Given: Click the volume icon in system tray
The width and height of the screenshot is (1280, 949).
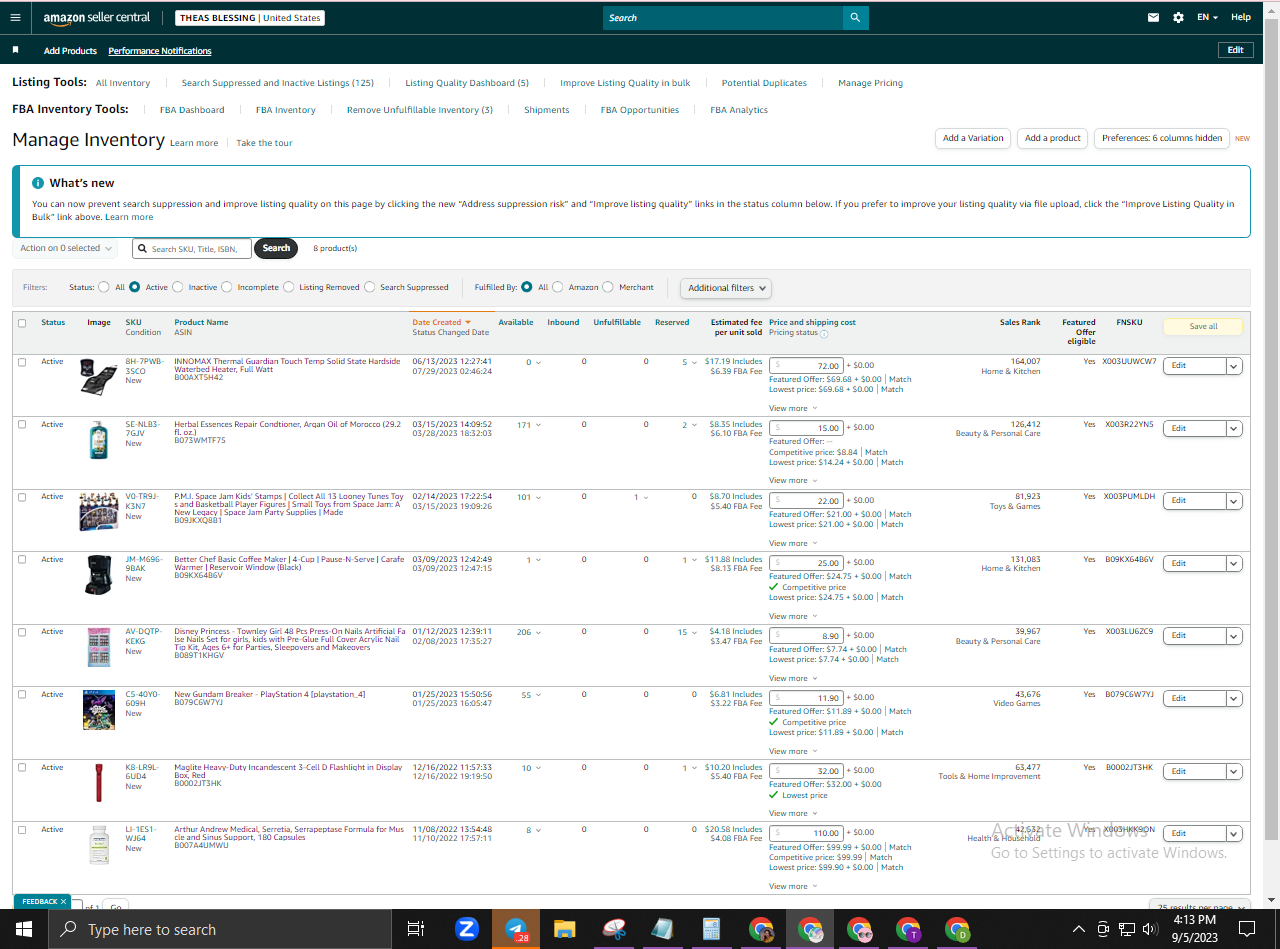Looking at the screenshot, I should pos(1150,929).
